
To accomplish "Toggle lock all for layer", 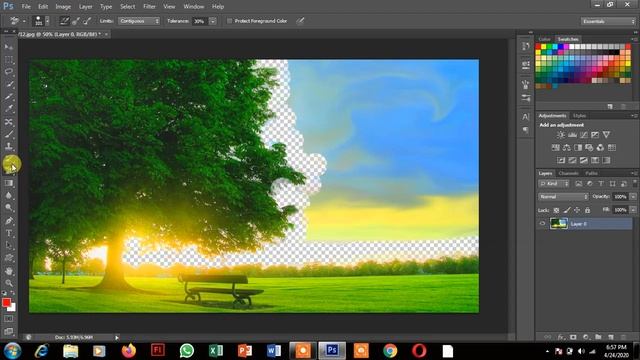I will tap(587, 210).
